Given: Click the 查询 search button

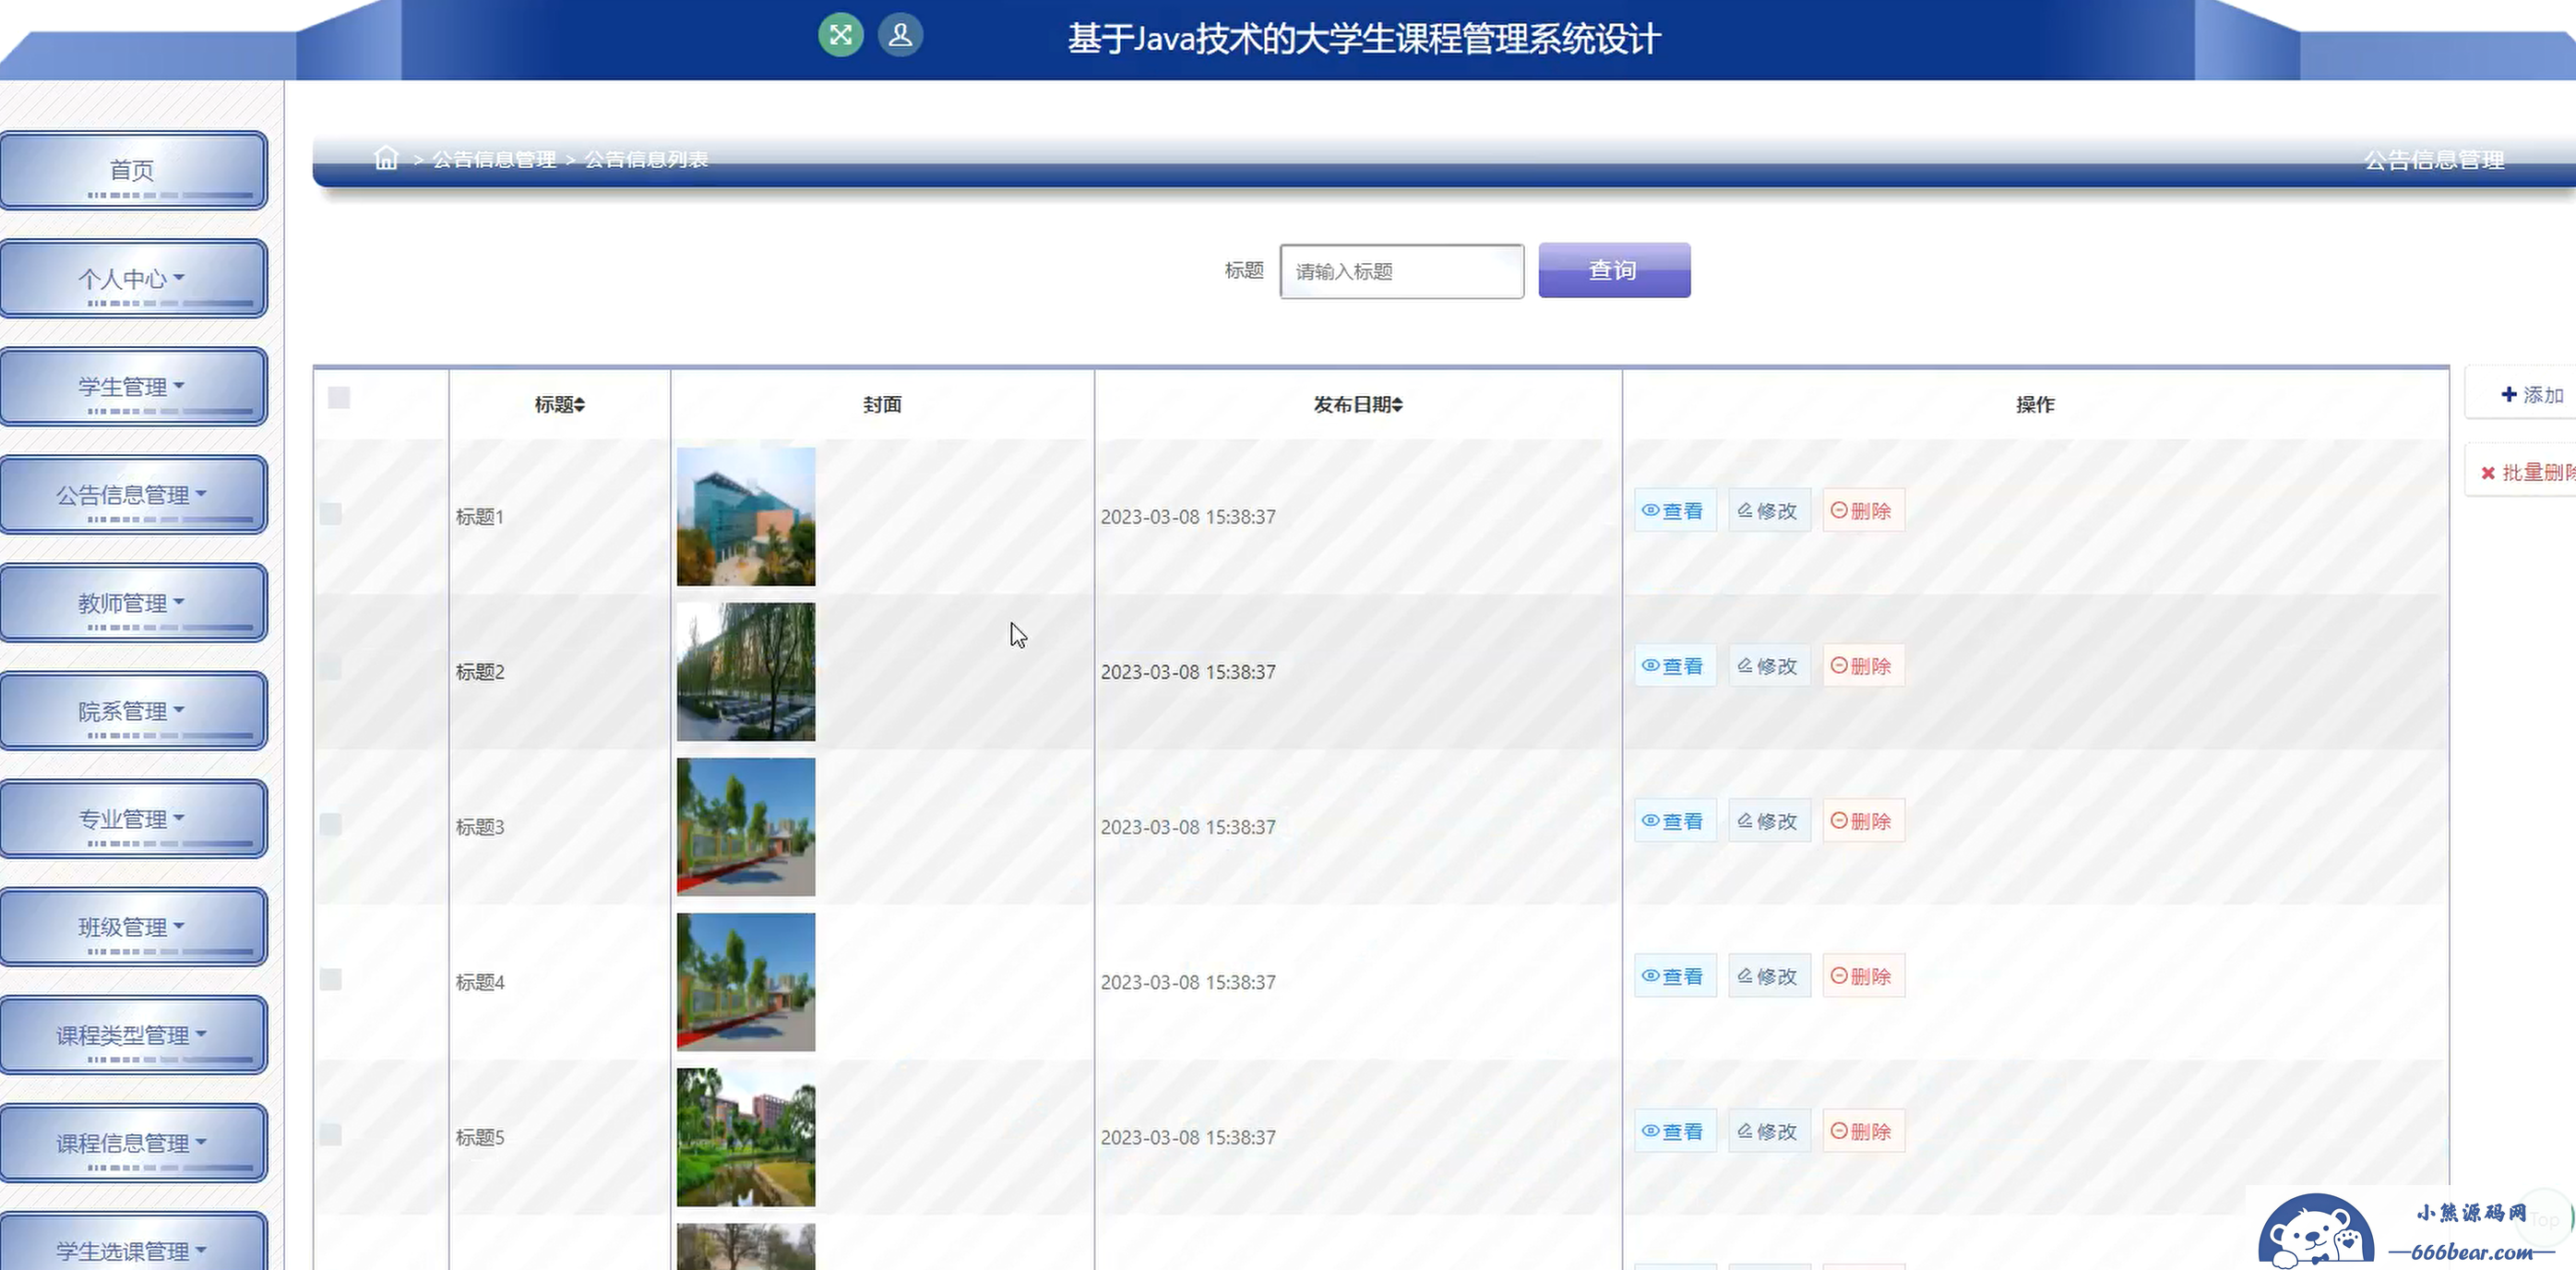Looking at the screenshot, I should (1614, 270).
